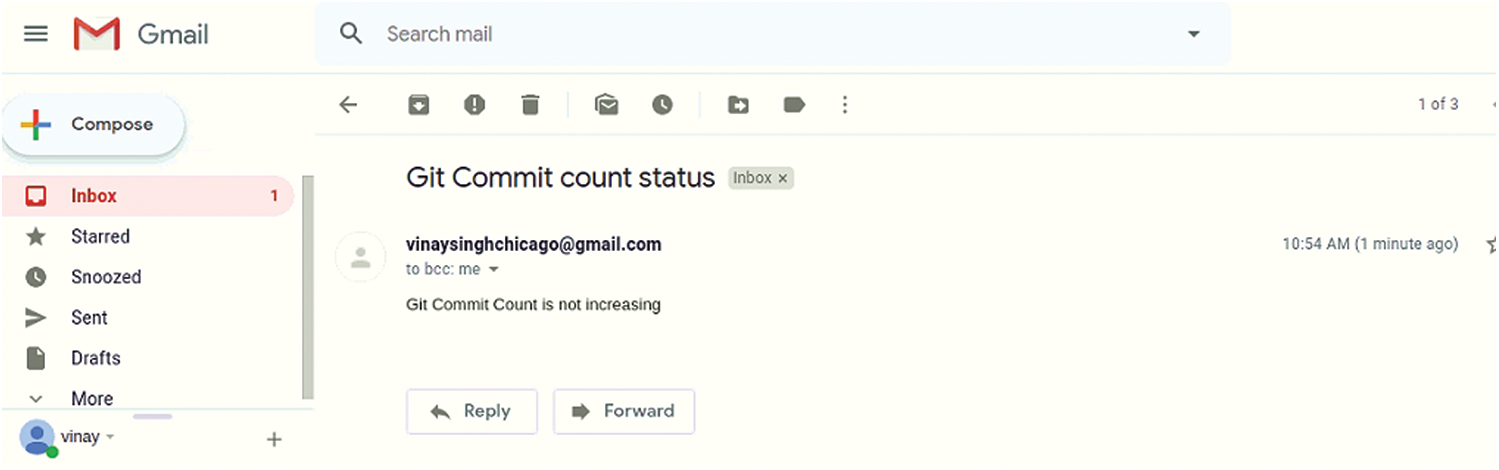The width and height of the screenshot is (1499, 470).
Task: Show recipient details next to bcc: me
Action: point(493,270)
